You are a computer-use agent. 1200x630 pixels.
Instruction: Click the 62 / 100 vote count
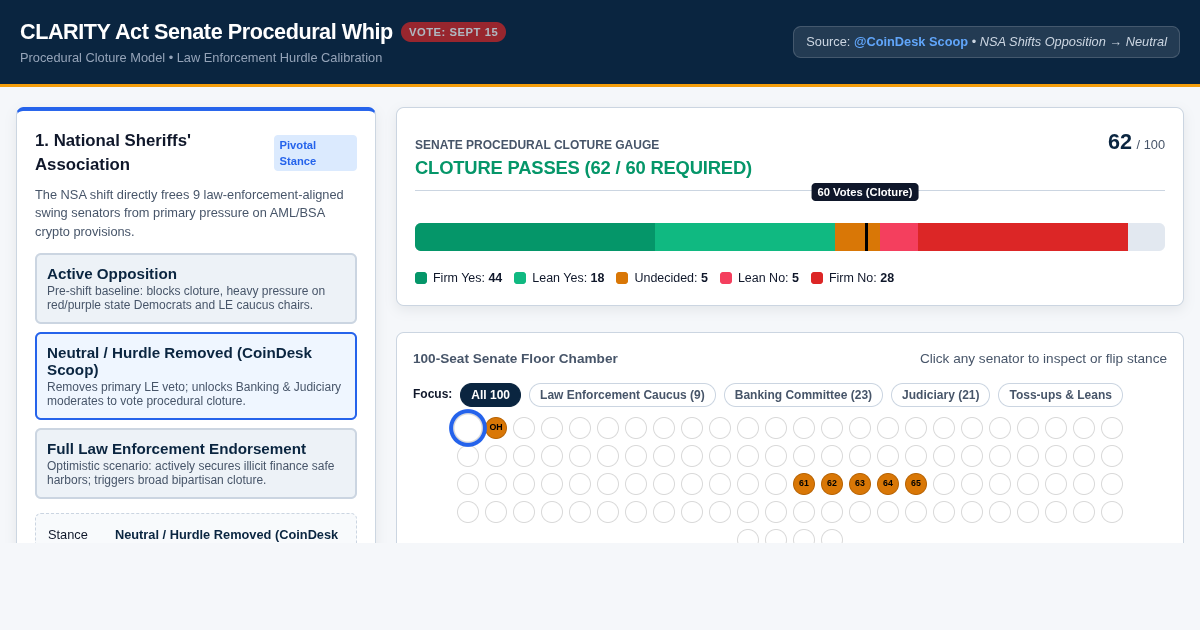[x=1136, y=142]
